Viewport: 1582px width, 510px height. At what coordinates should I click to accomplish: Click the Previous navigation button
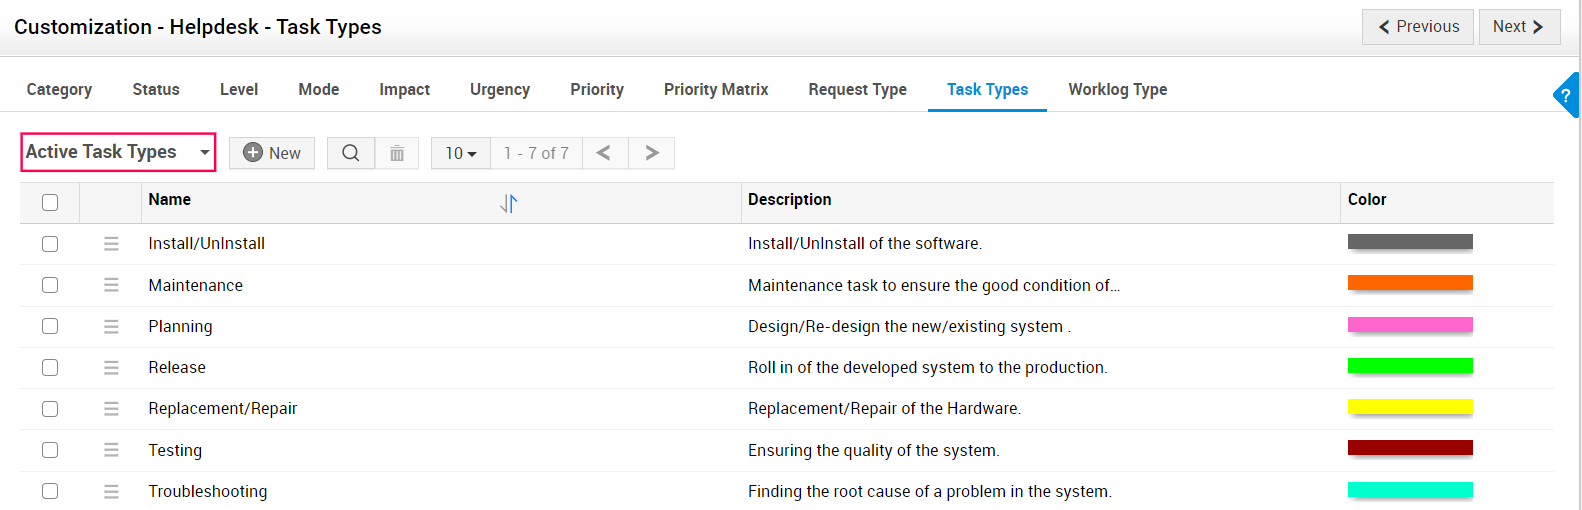tap(1417, 27)
